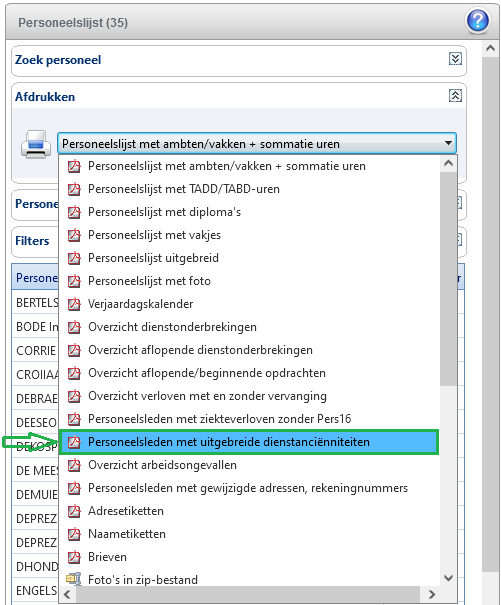The image size is (501, 605).
Task: Collapse the Afdrukken panel
Action: coord(455,96)
